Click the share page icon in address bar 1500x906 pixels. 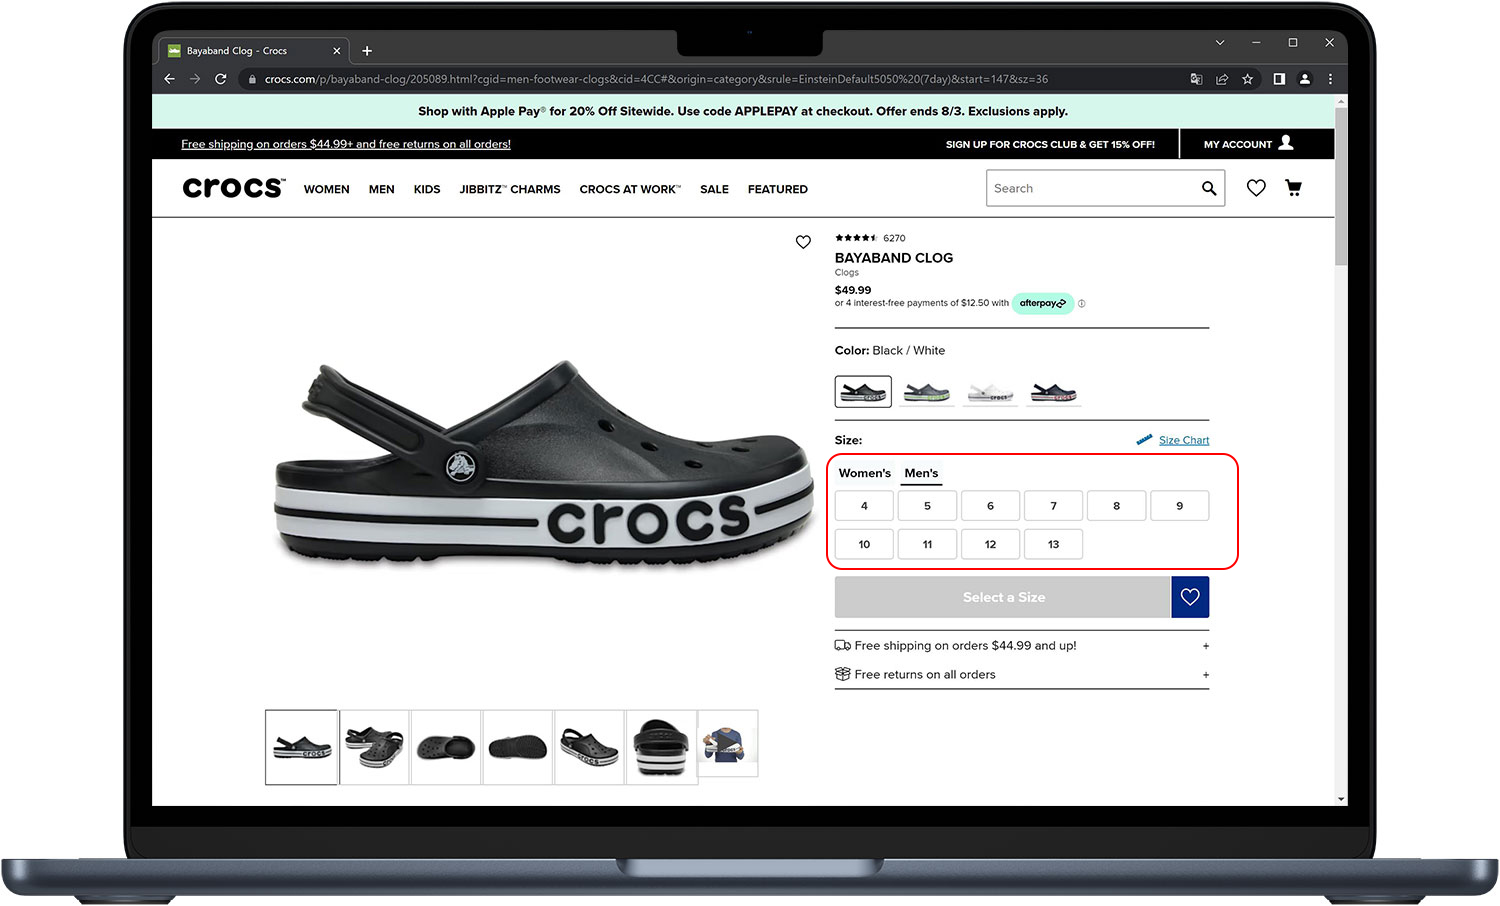tap(1222, 79)
